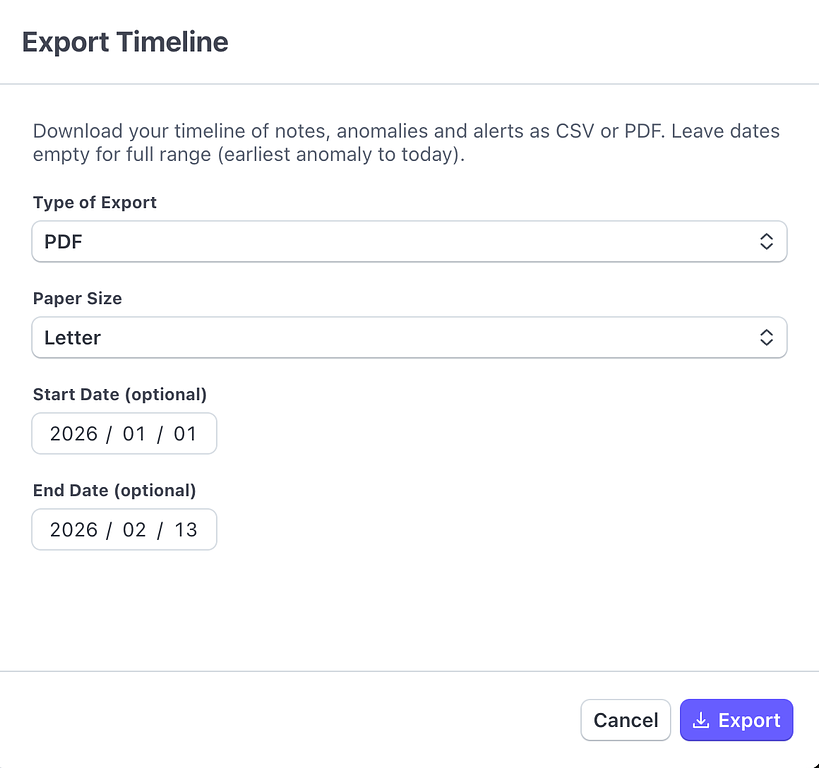This screenshot has width=819, height=768.
Task: Click the download icon in Export button
Action: (701, 720)
